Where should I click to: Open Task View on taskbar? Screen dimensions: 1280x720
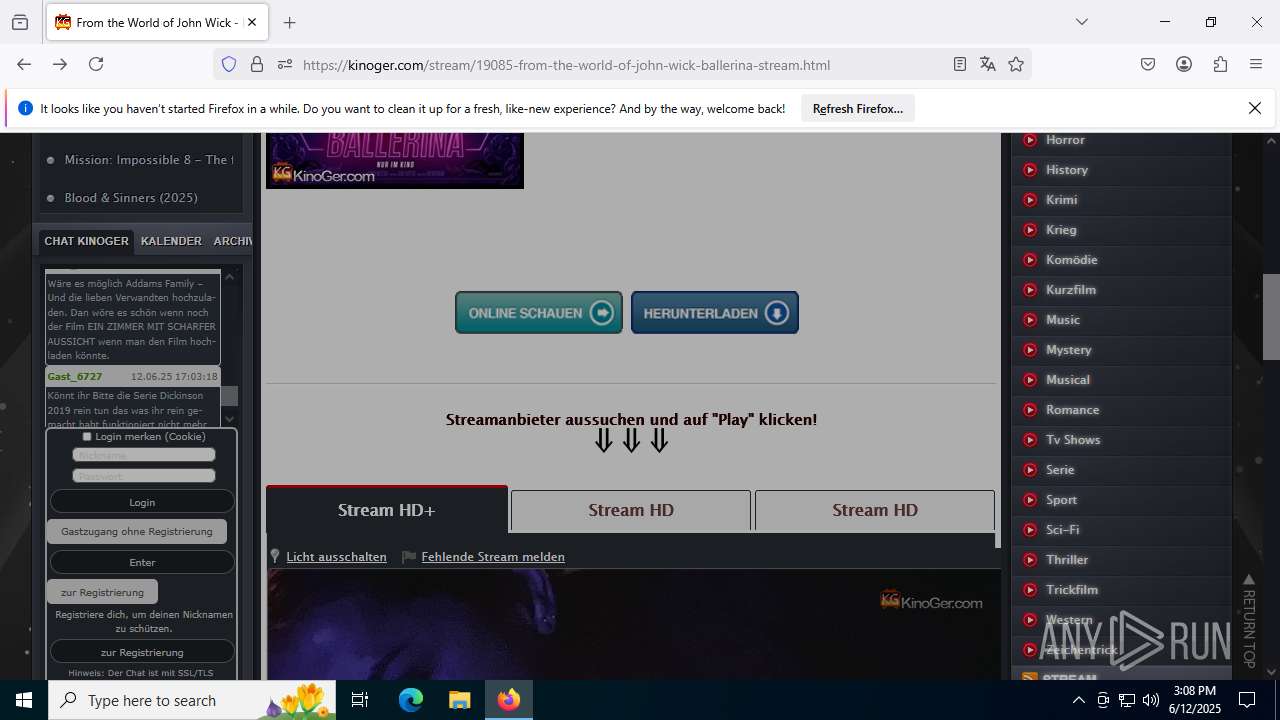361,700
